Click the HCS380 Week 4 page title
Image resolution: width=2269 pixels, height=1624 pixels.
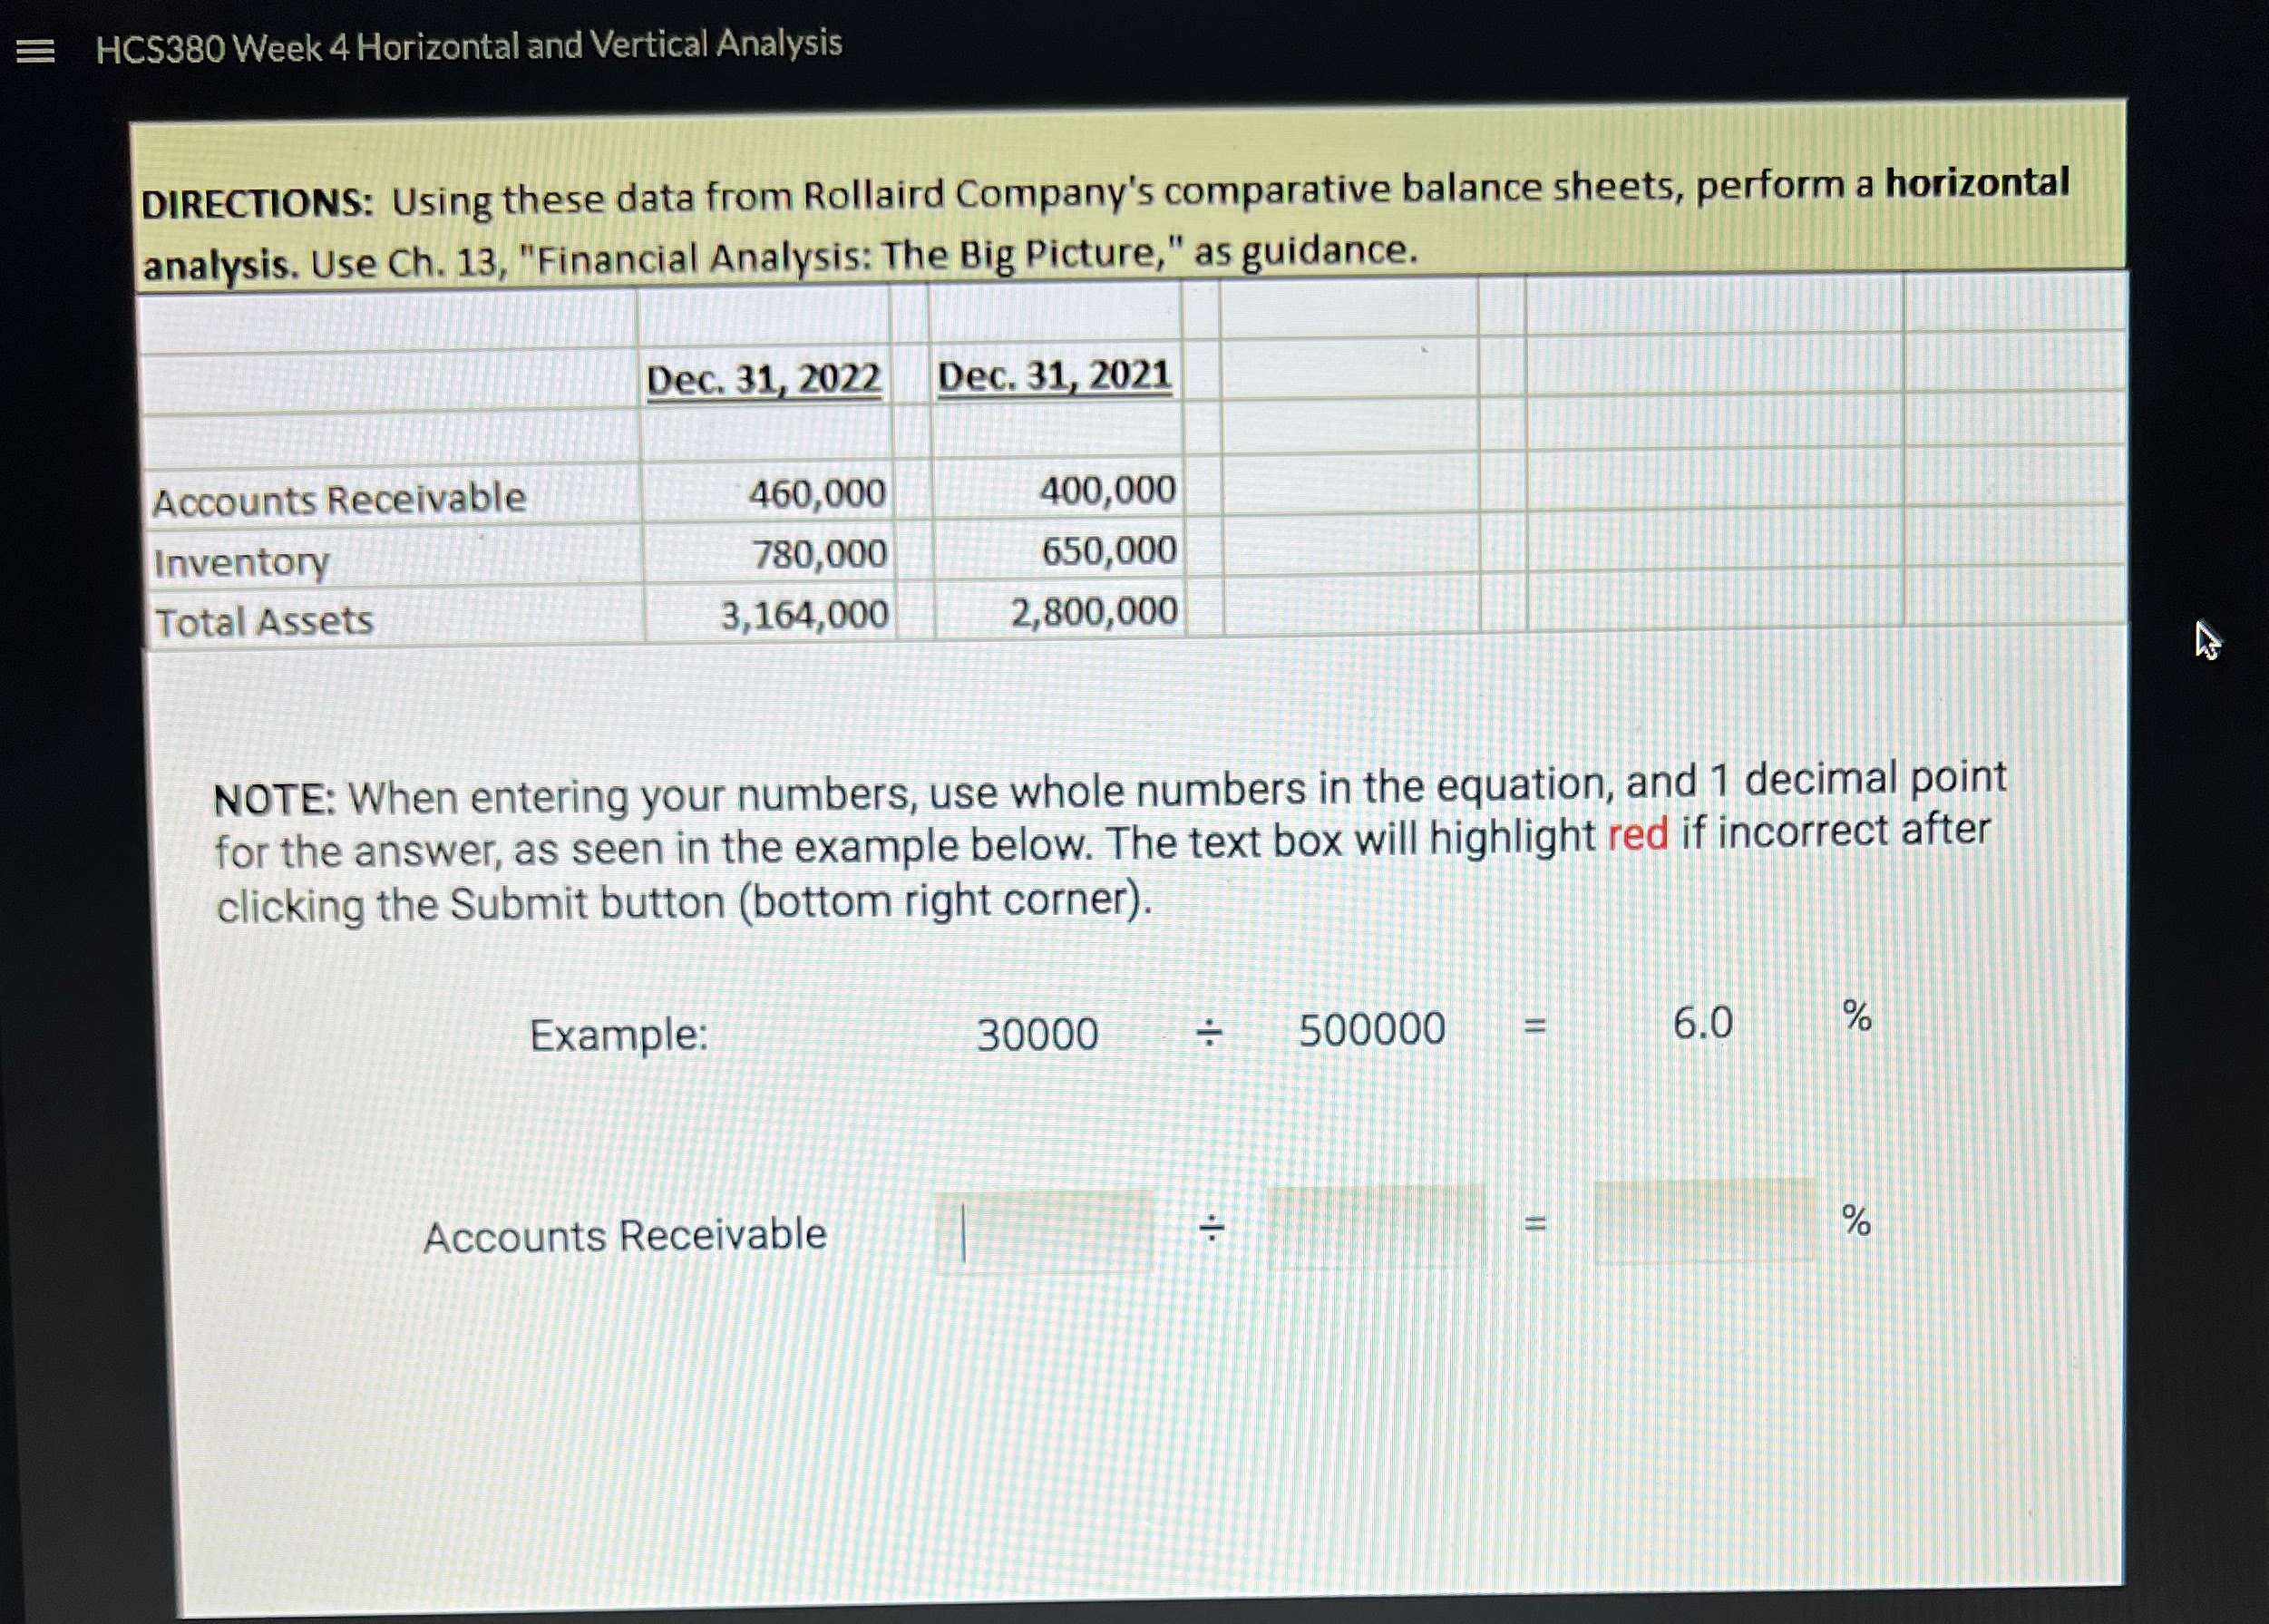(x=469, y=46)
